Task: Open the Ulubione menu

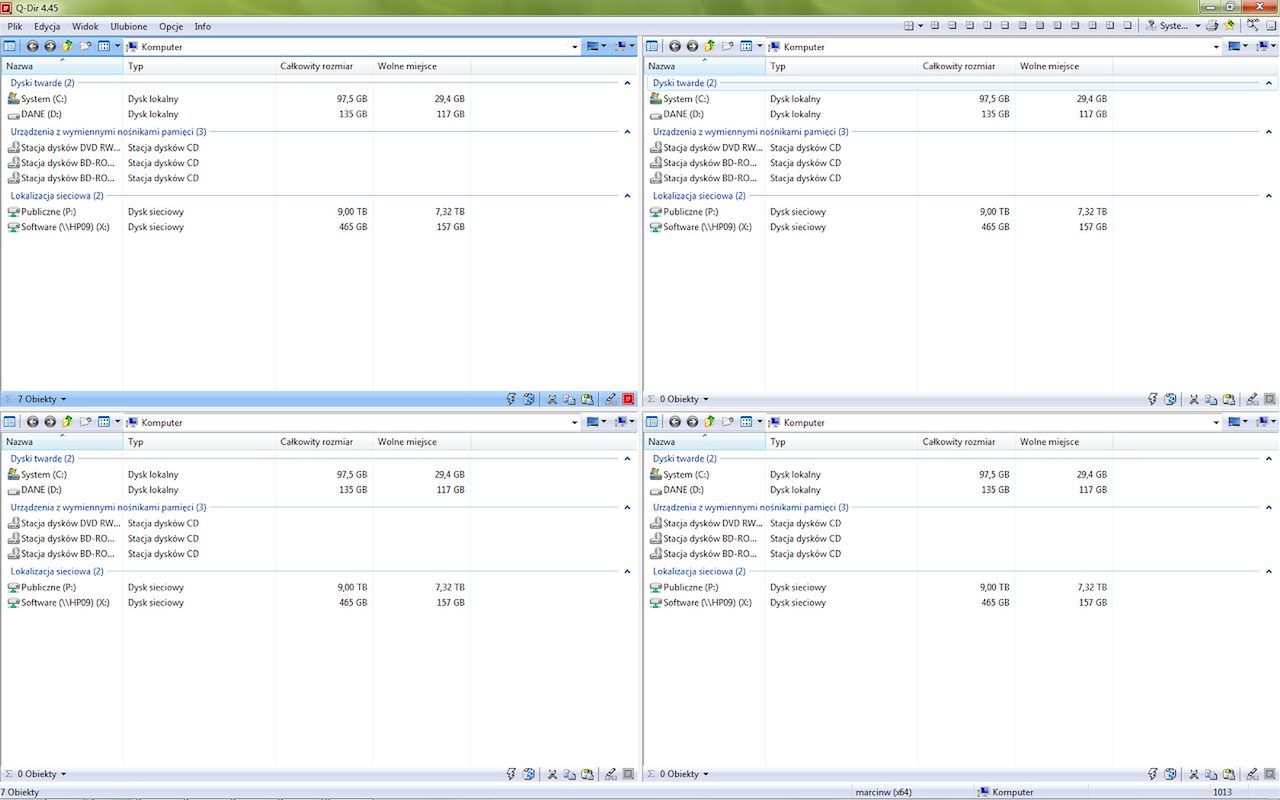Action: coord(128,26)
